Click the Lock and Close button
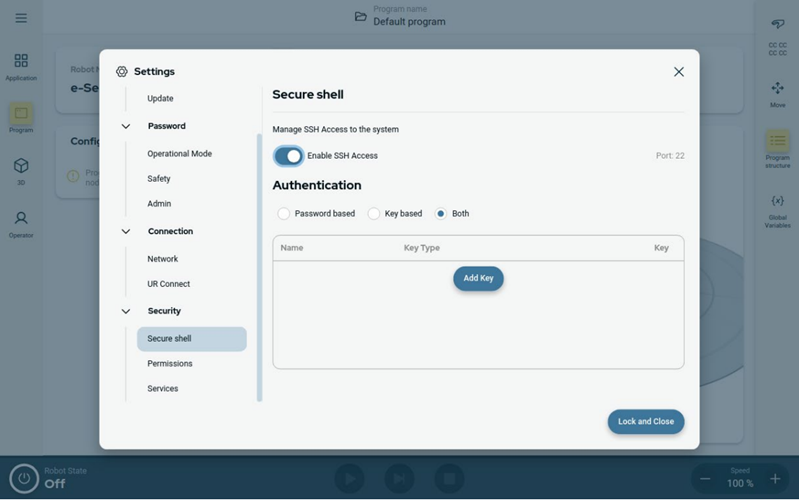The height and width of the screenshot is (500, 800). [x=645, y=421]
